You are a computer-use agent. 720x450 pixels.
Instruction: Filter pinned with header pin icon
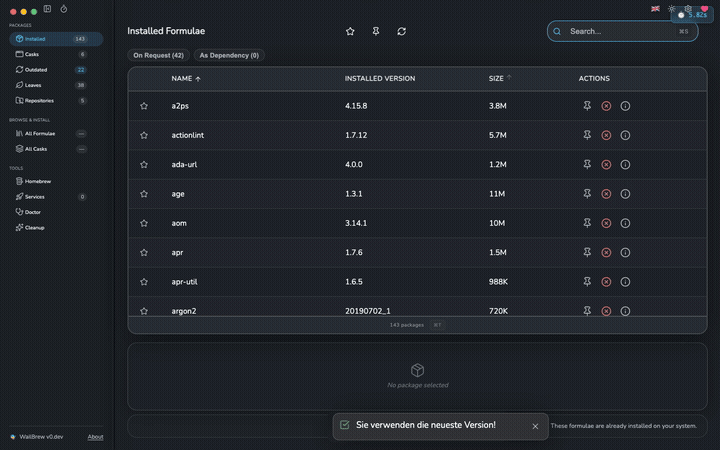point(376,31)
